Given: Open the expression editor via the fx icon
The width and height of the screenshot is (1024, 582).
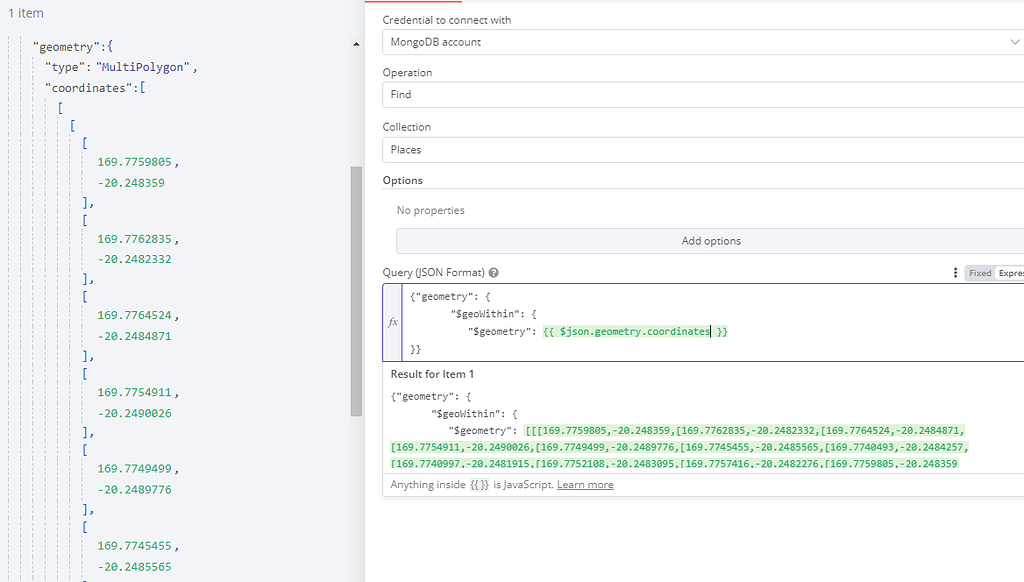Looking at the screenshot, I should [392, 321].
